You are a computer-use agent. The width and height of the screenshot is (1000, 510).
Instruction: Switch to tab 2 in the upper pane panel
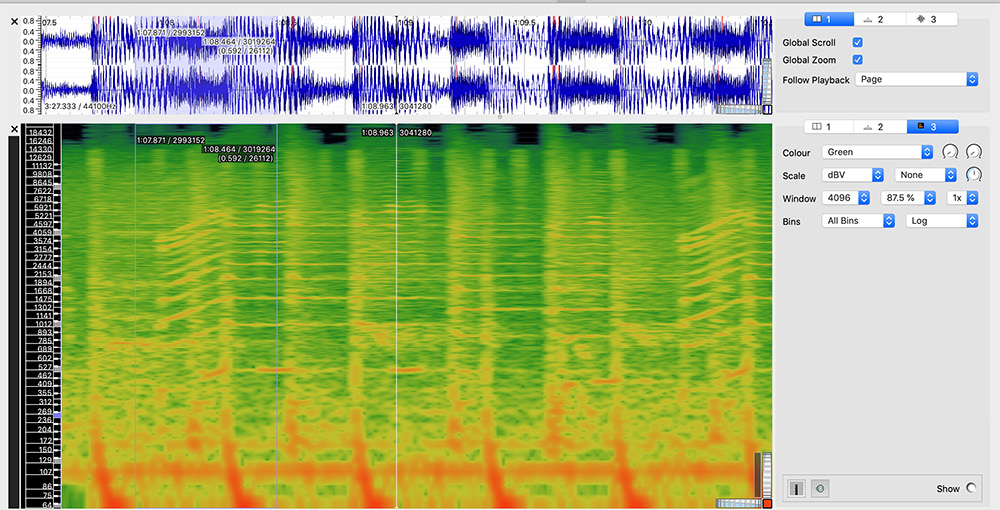pos(881,19)
